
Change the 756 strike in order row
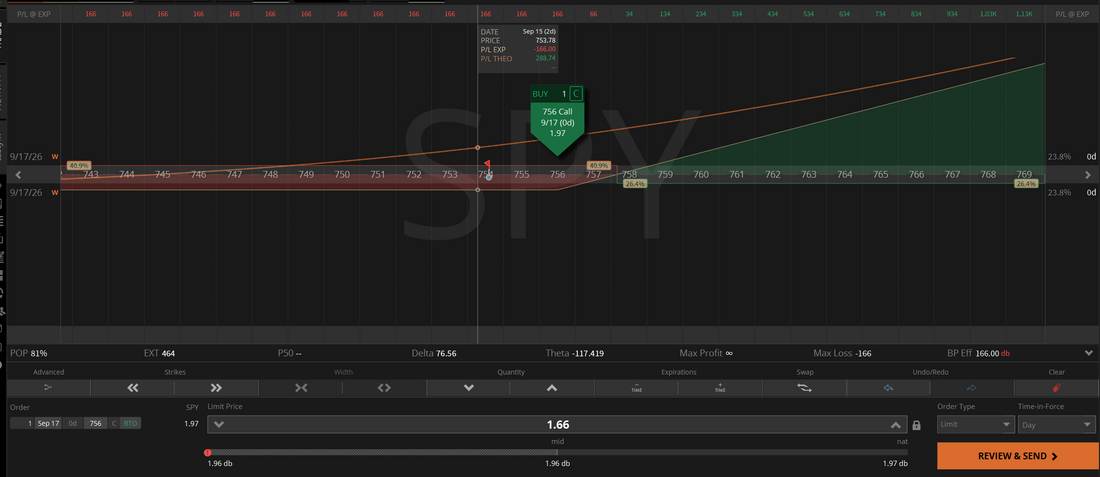tap(95, 424)
